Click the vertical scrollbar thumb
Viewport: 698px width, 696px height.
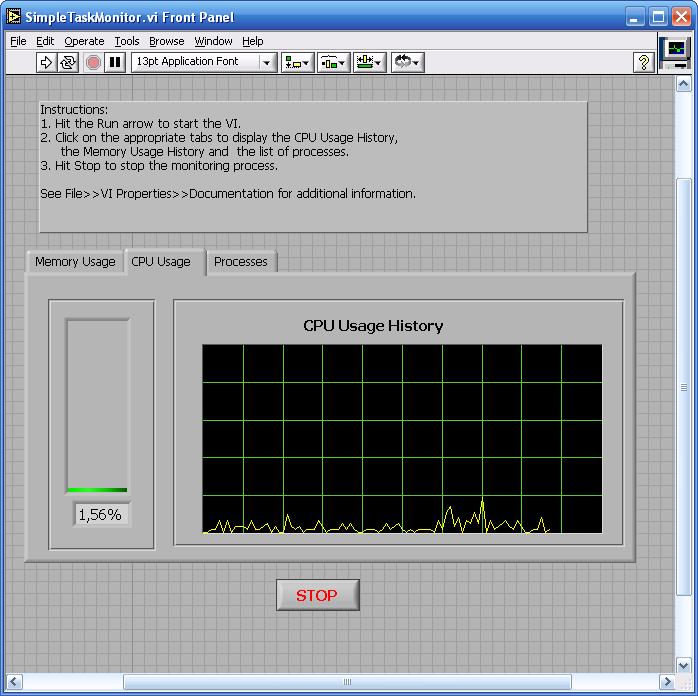(683, 387)
